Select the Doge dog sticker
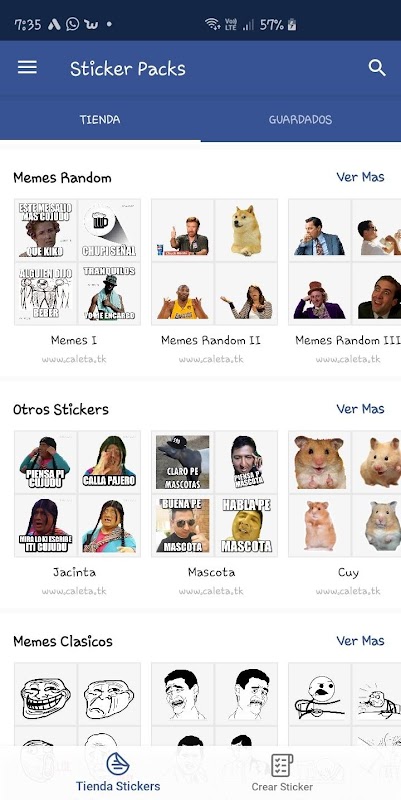Viewport: 401px width, 800px height. click(246, 230)
